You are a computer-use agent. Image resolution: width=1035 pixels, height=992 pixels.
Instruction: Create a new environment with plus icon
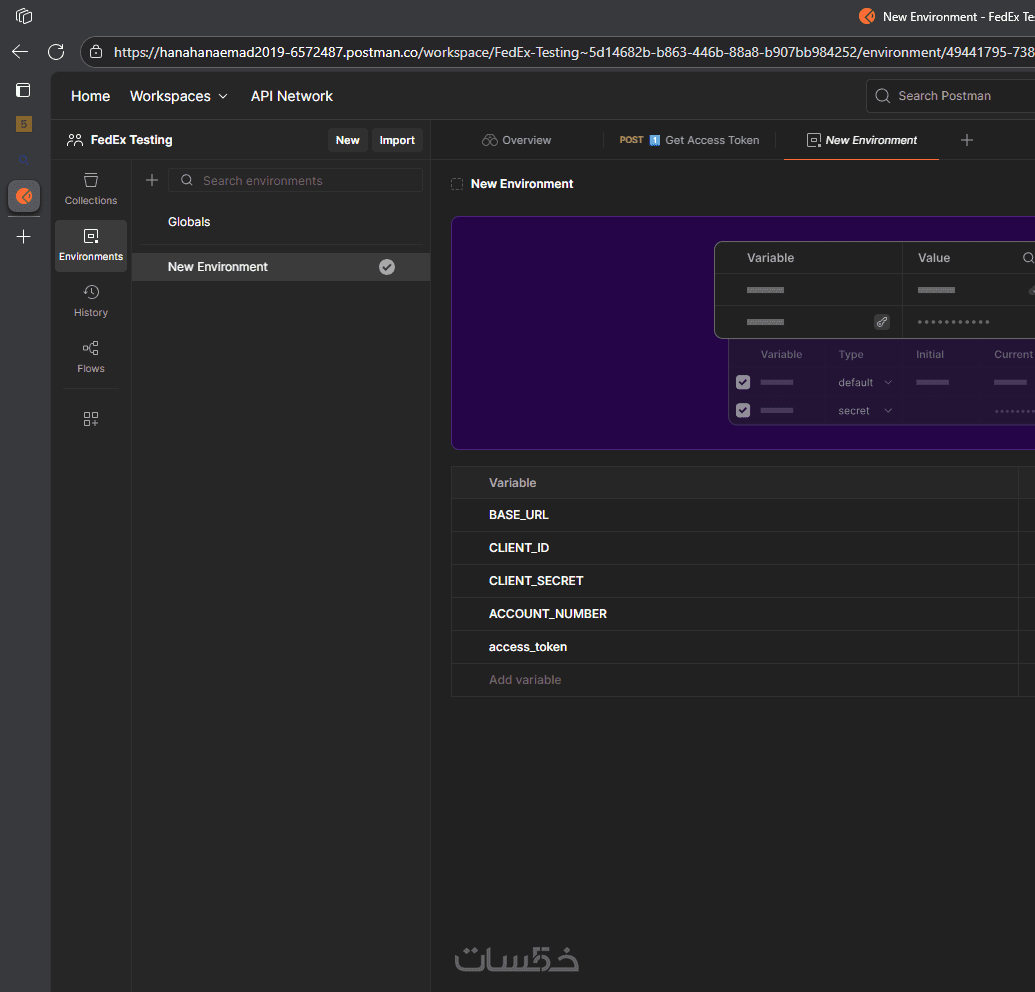[152, 180]
